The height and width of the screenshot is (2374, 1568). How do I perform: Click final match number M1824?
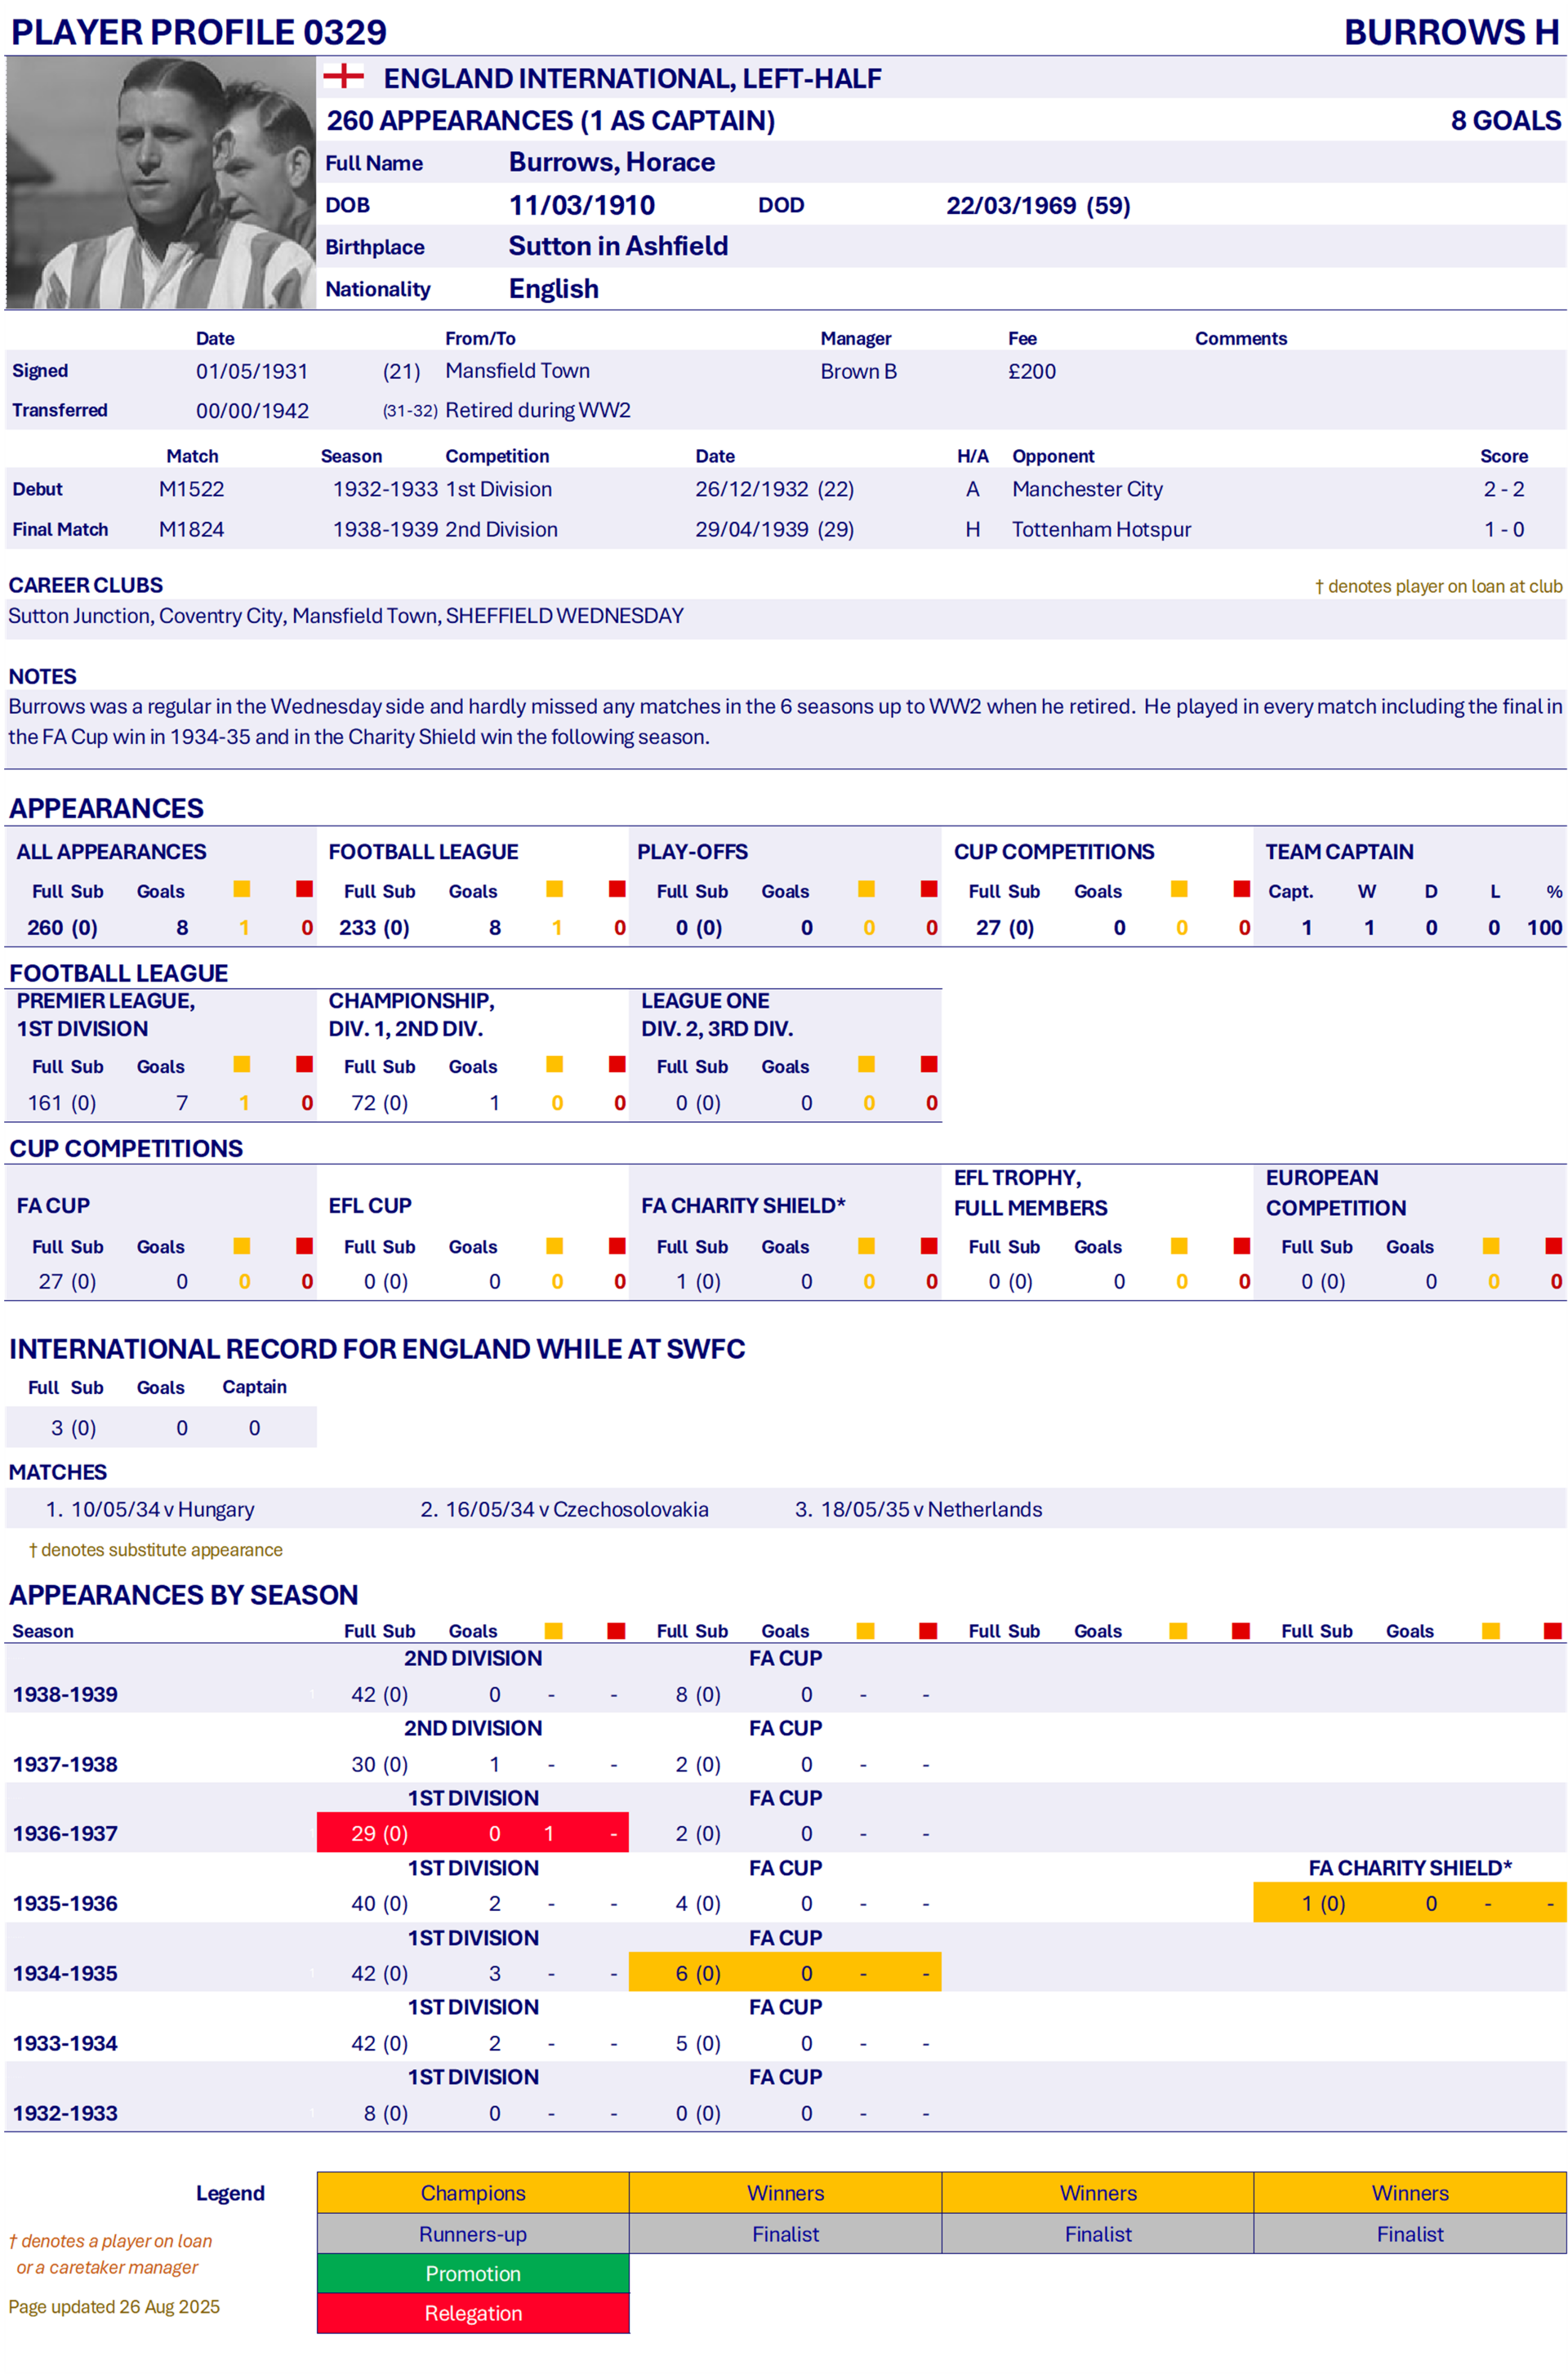[x=191, y=529]
